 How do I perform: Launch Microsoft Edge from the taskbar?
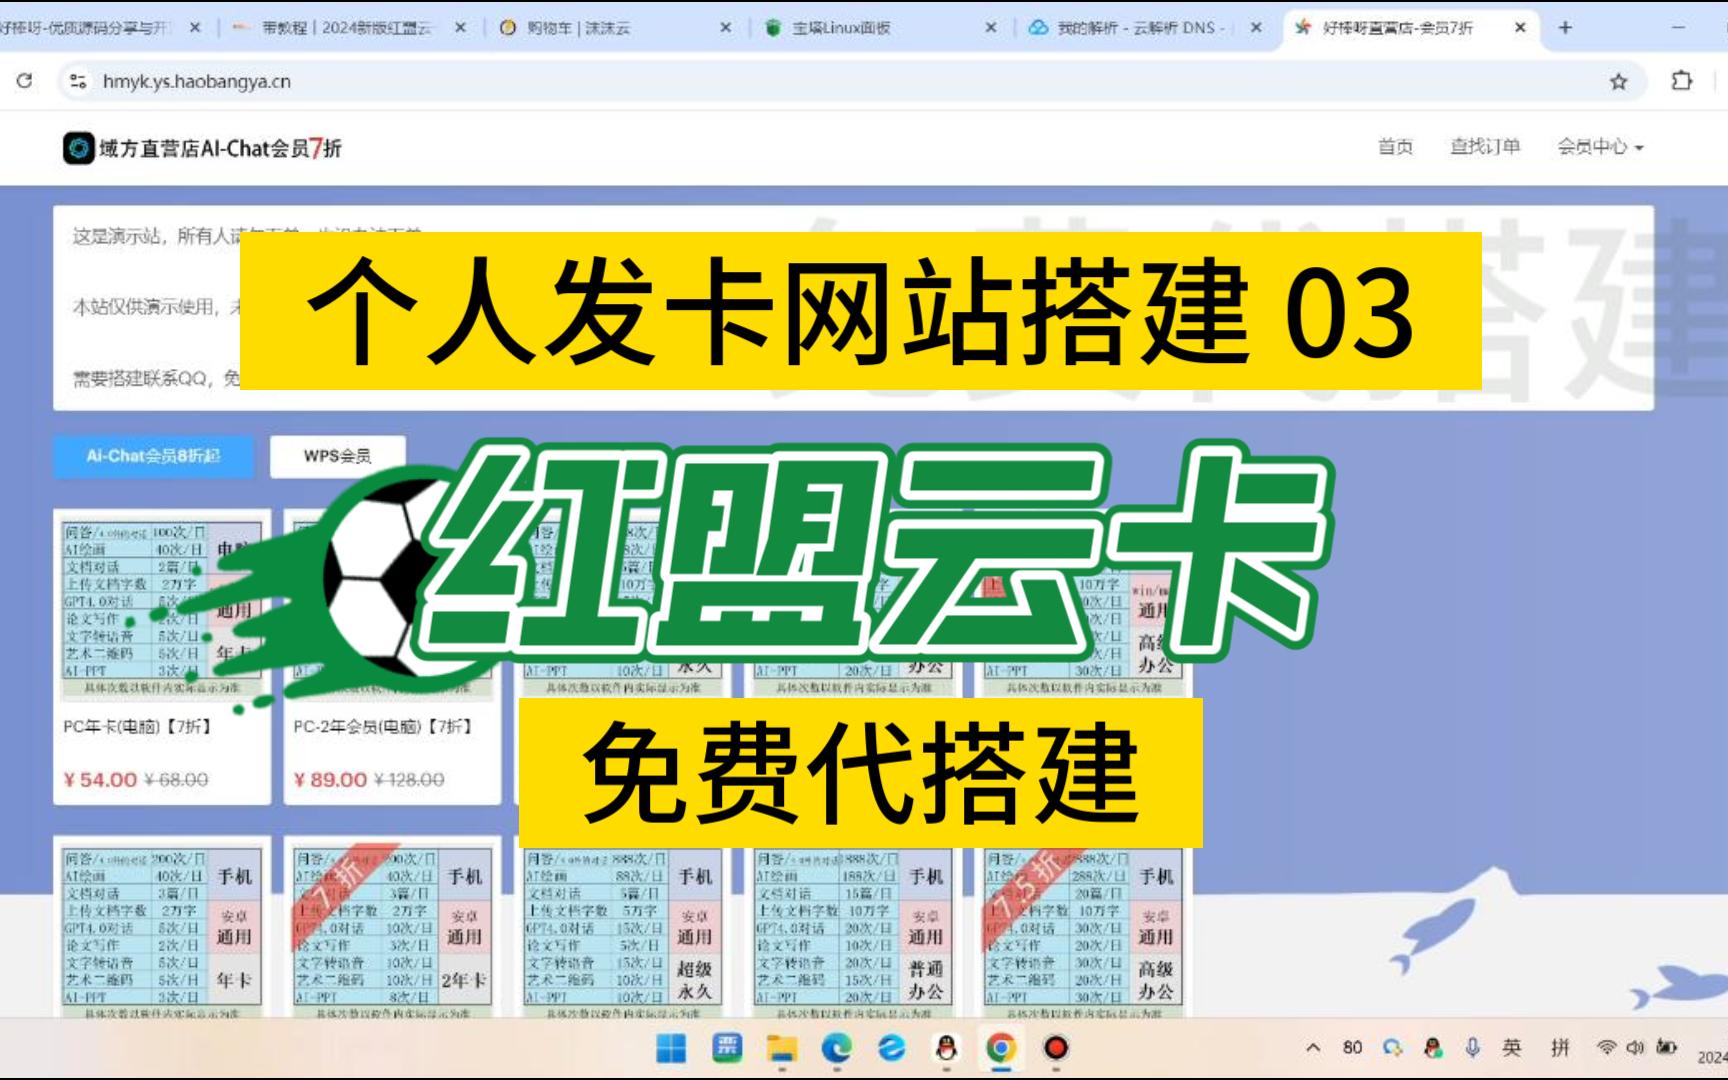(836, 1048)
